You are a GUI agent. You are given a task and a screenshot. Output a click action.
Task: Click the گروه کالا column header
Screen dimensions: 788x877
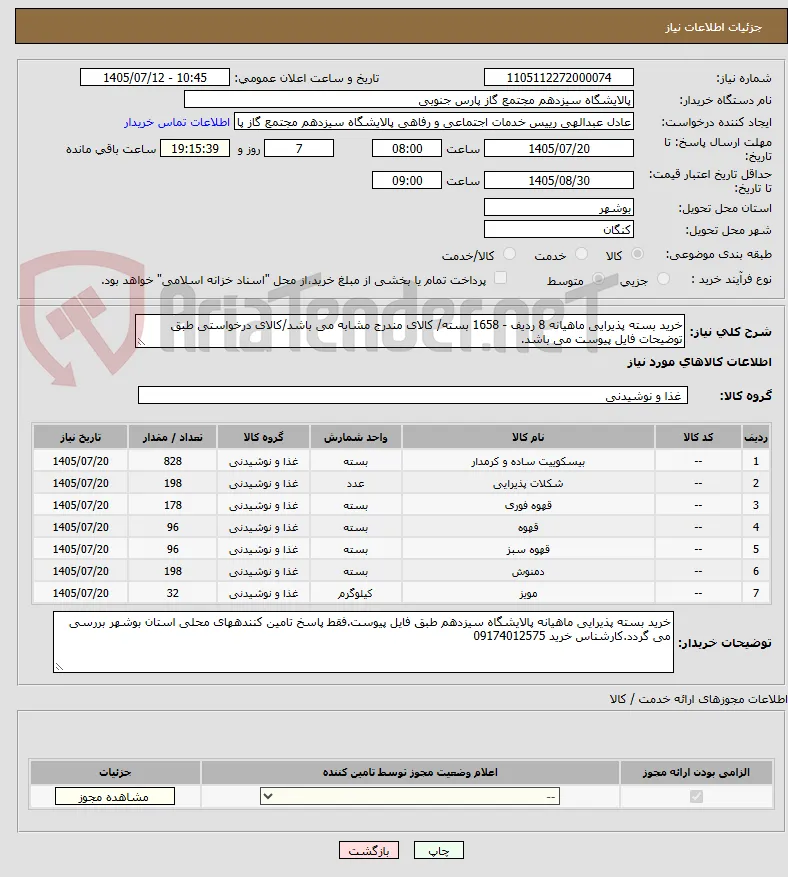pyautogui.click(x=263, y=437)
